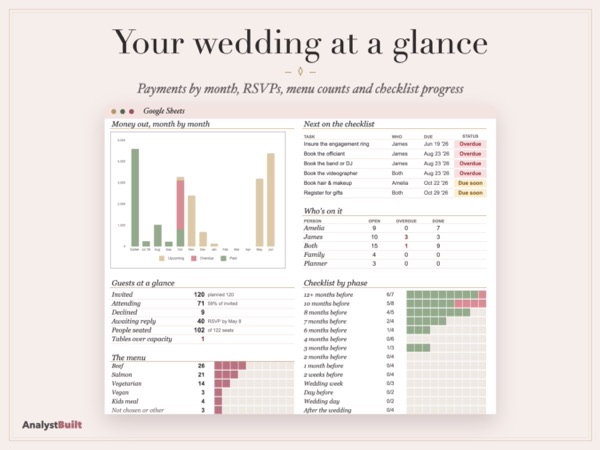Click the Invited count of 120
This screenshot has width=600, height=450.
199,295
